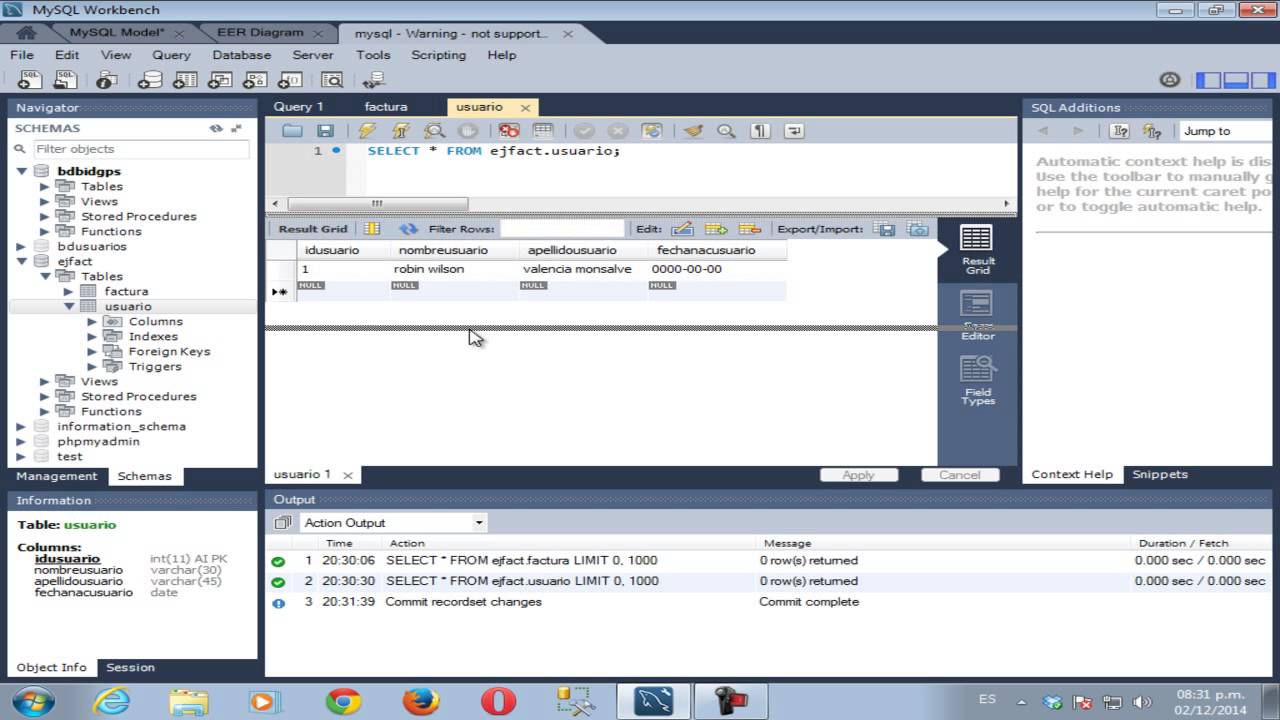Create a new function icon
1280x720 pixels.
290,80
